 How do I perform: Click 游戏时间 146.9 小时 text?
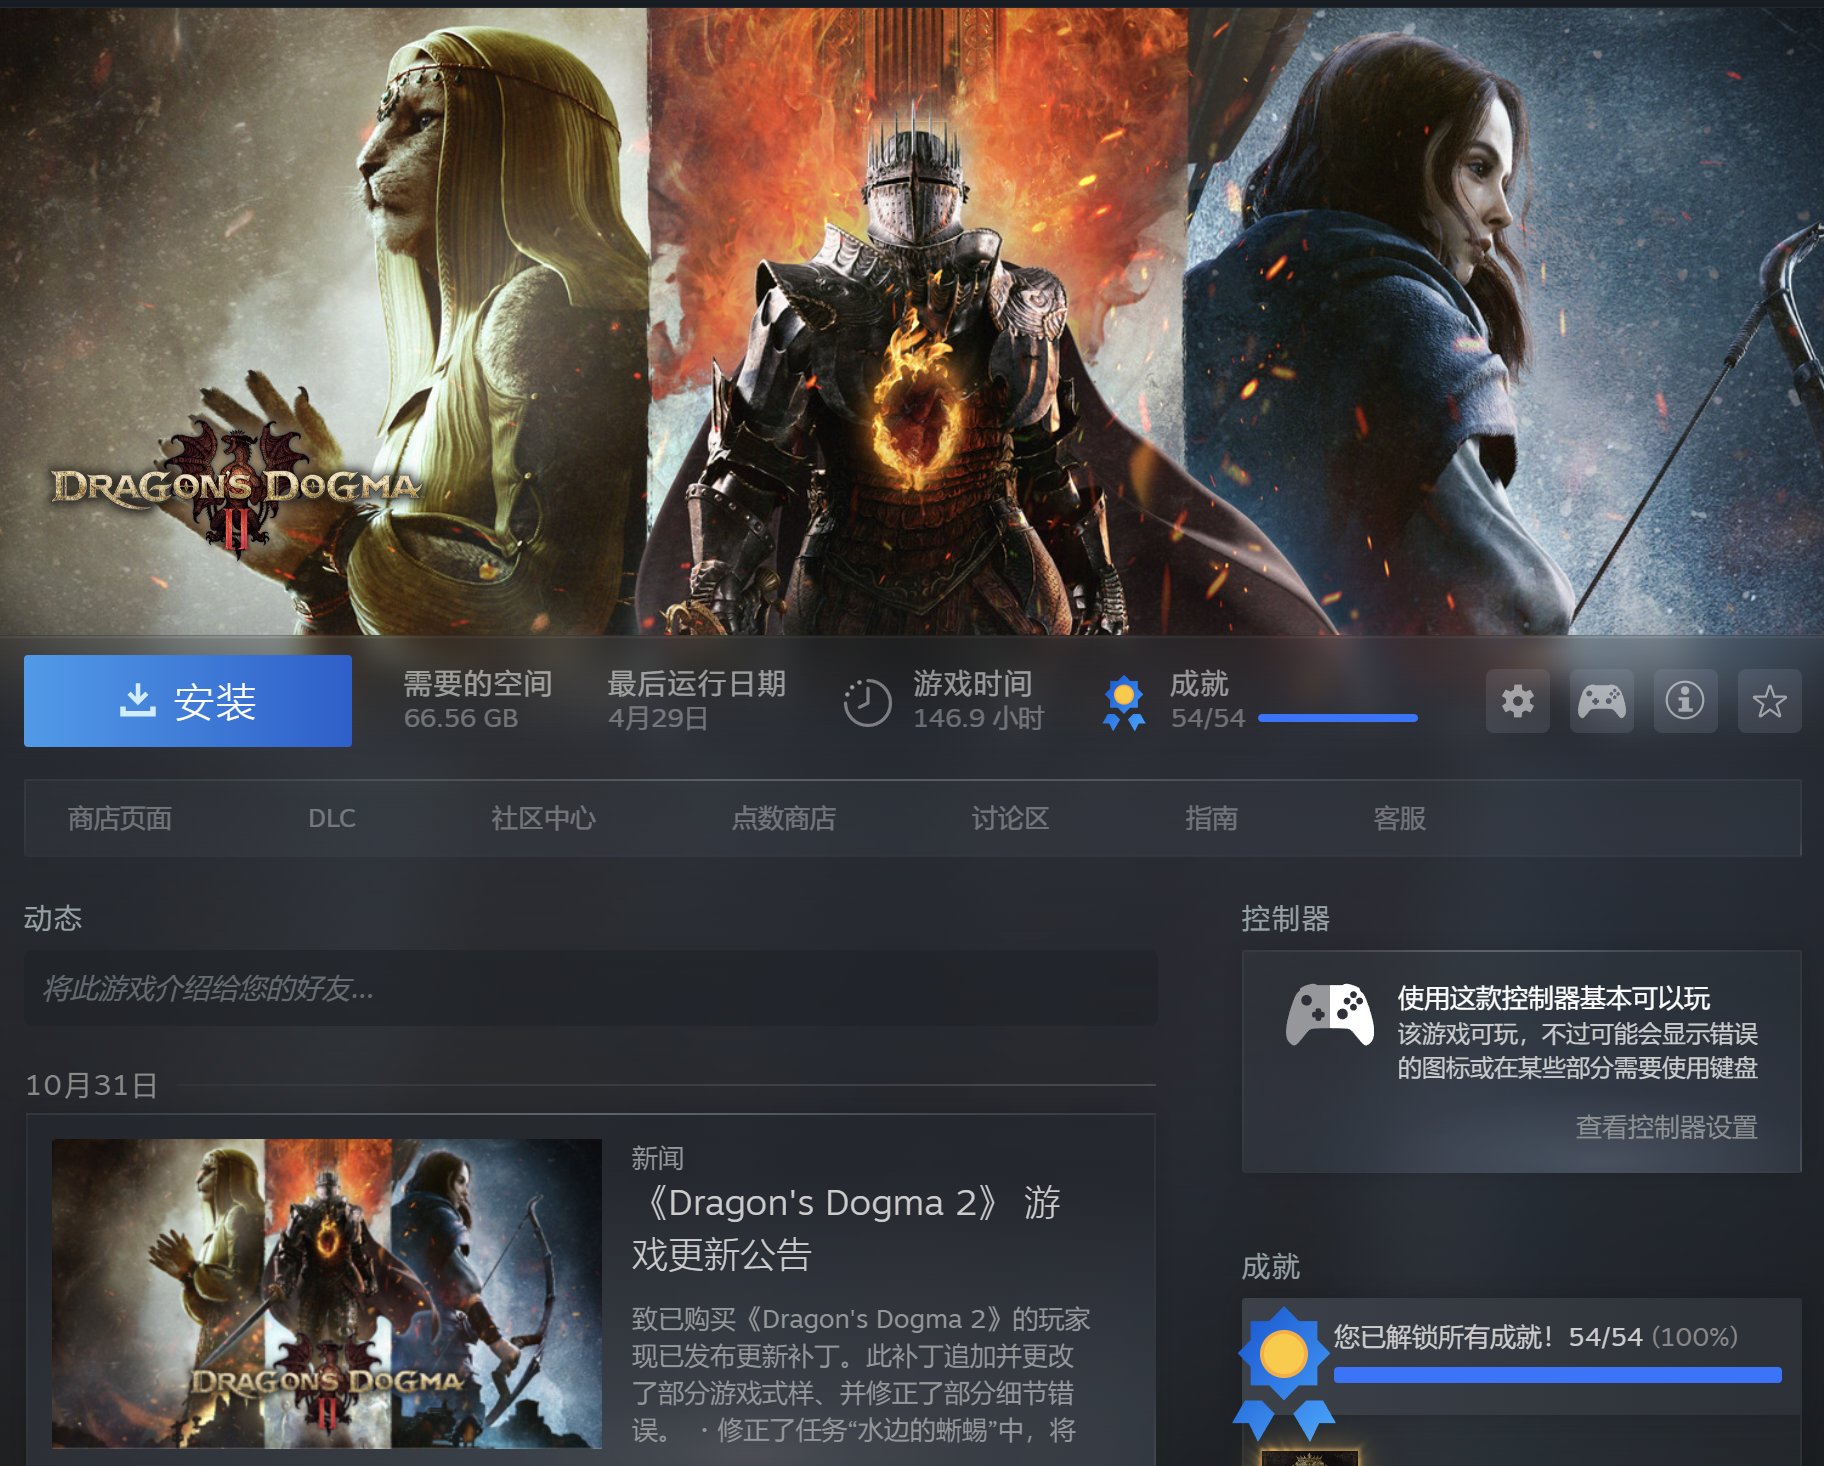[978, 700]
